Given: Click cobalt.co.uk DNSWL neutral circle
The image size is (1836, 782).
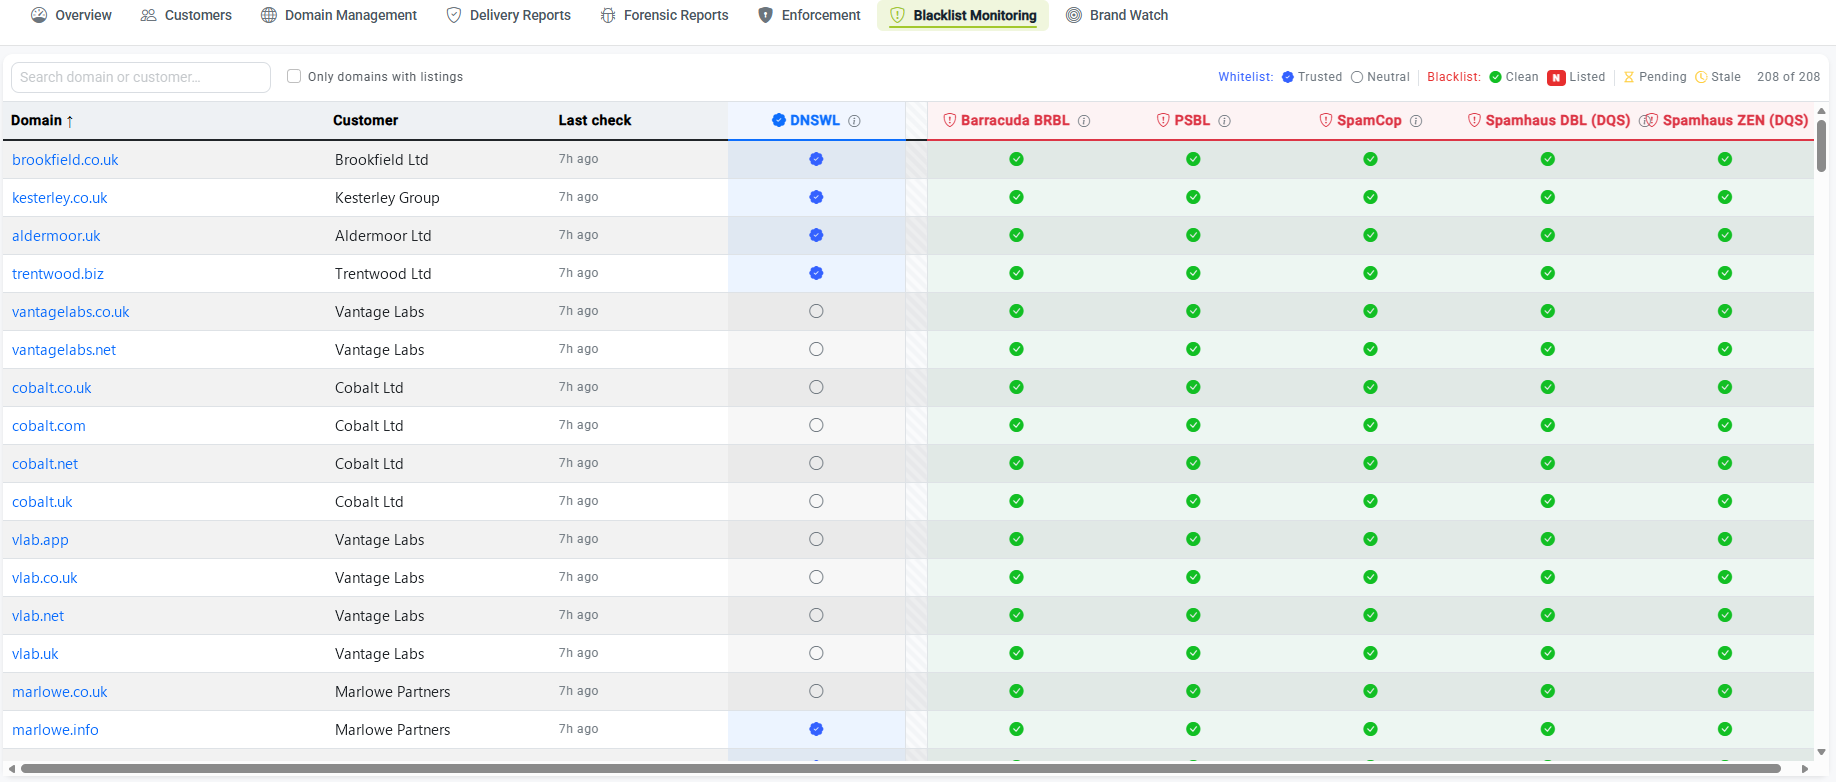Looking at the screenshot, I should [x=816, y=387].
